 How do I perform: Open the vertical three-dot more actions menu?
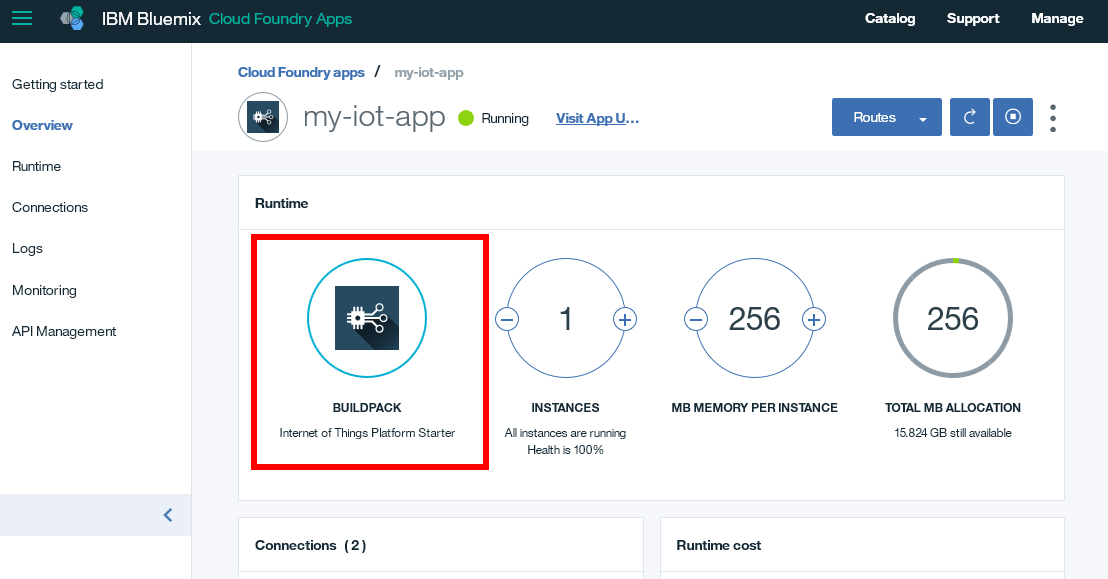pos(1053,118)
